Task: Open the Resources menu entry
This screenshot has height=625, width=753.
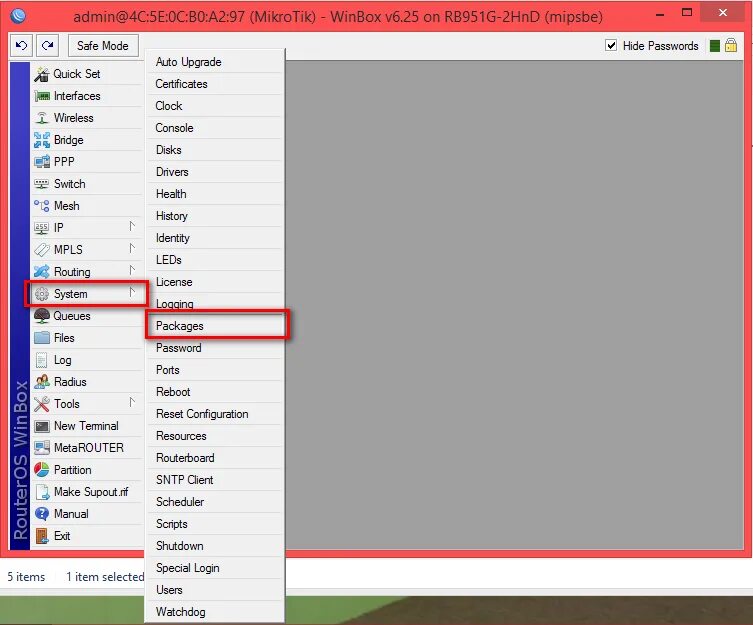Action: click(215, 436)
